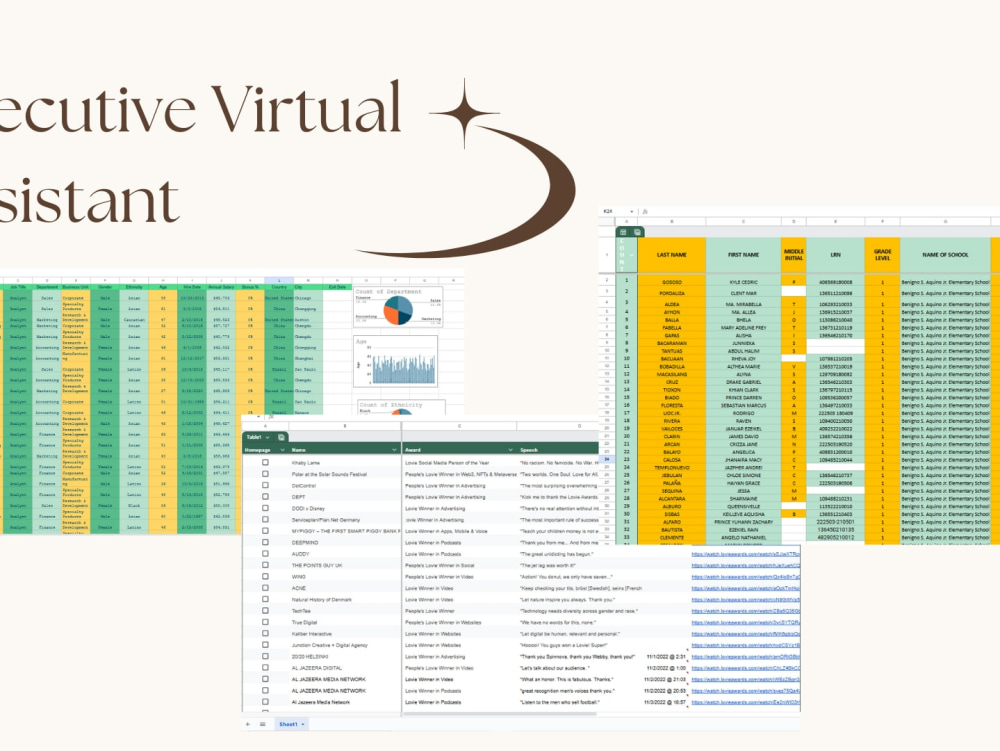
Task: Click table view icon above LAST NAME sheet
Action: [637, 232]
